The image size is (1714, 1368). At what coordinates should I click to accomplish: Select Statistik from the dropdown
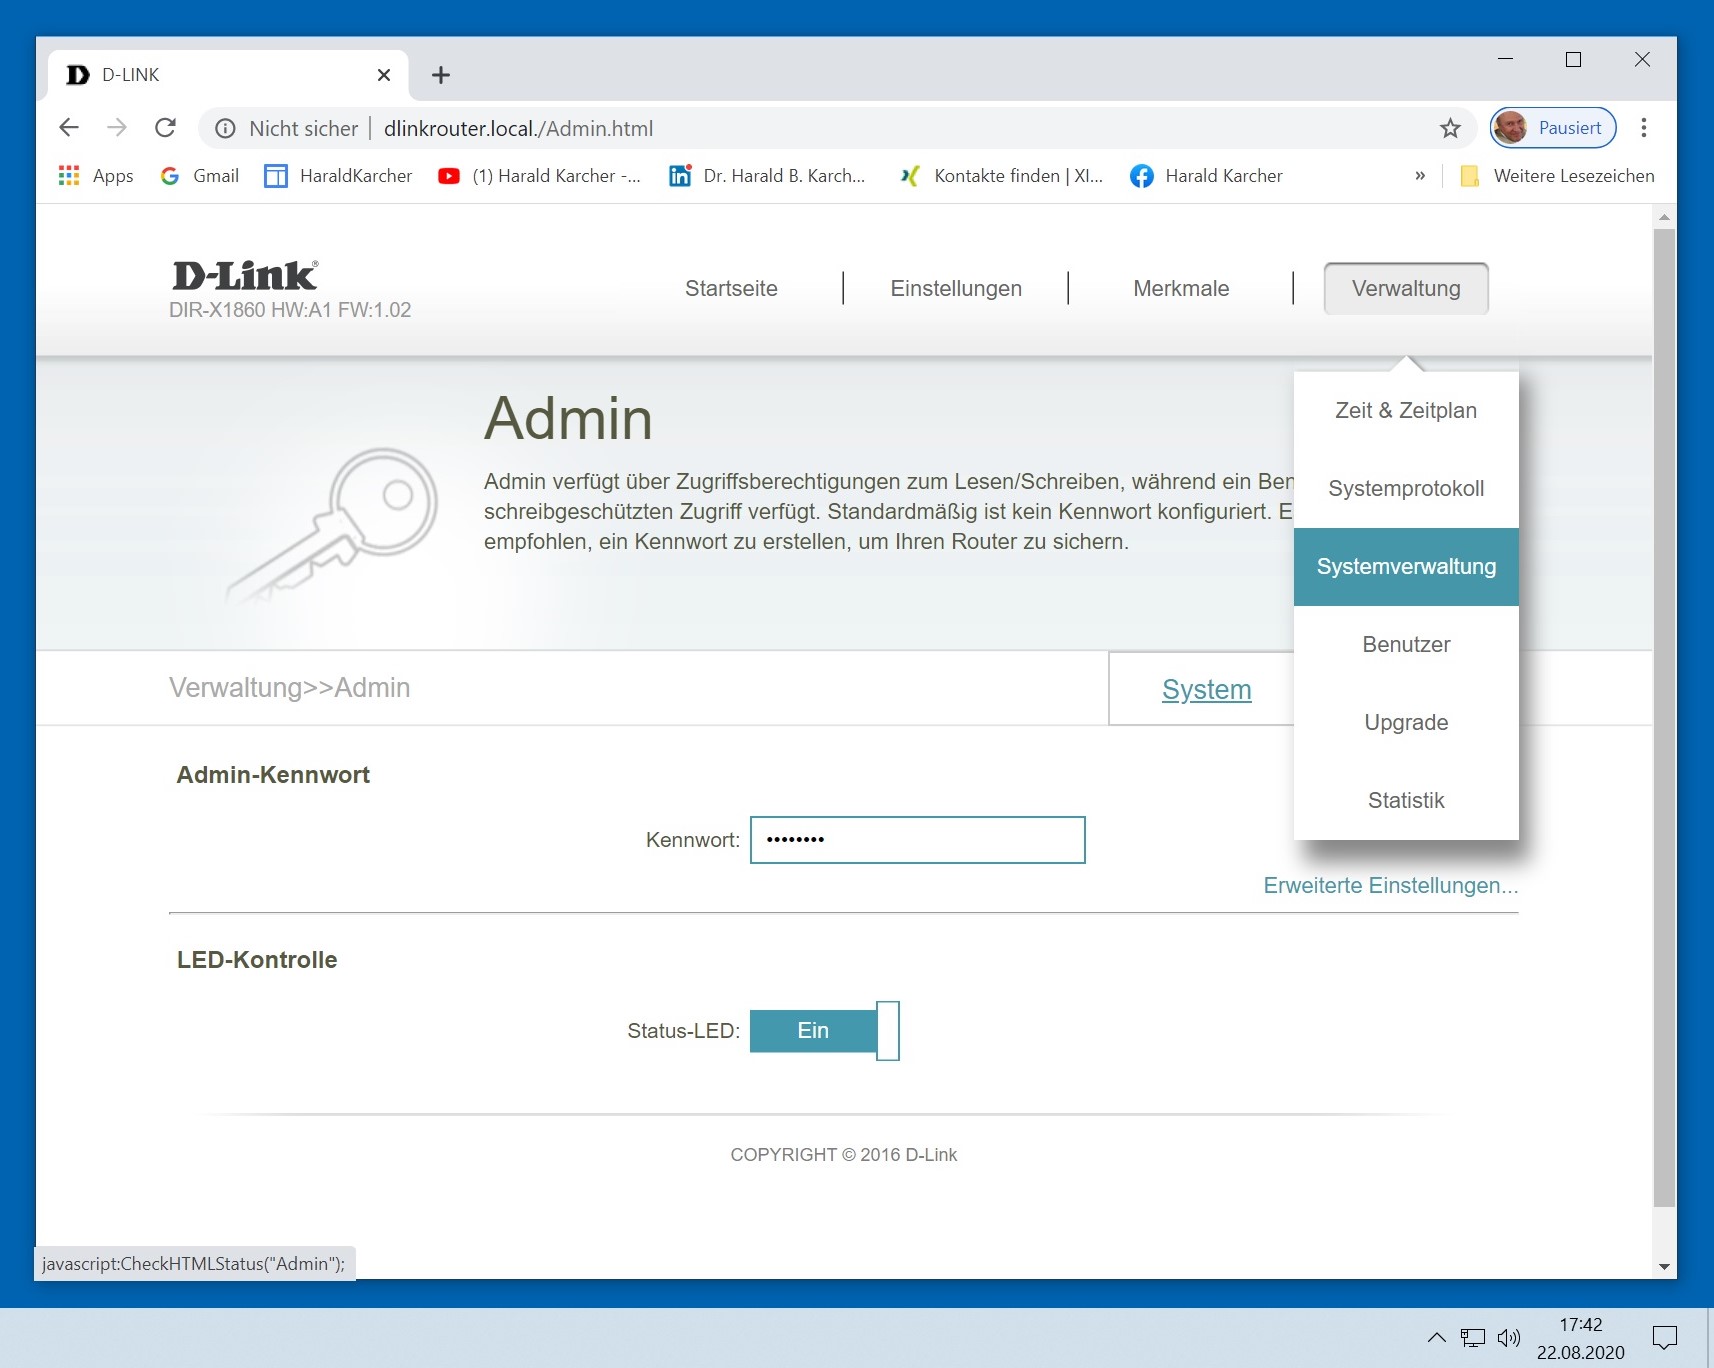click(x=1406, y=800)
